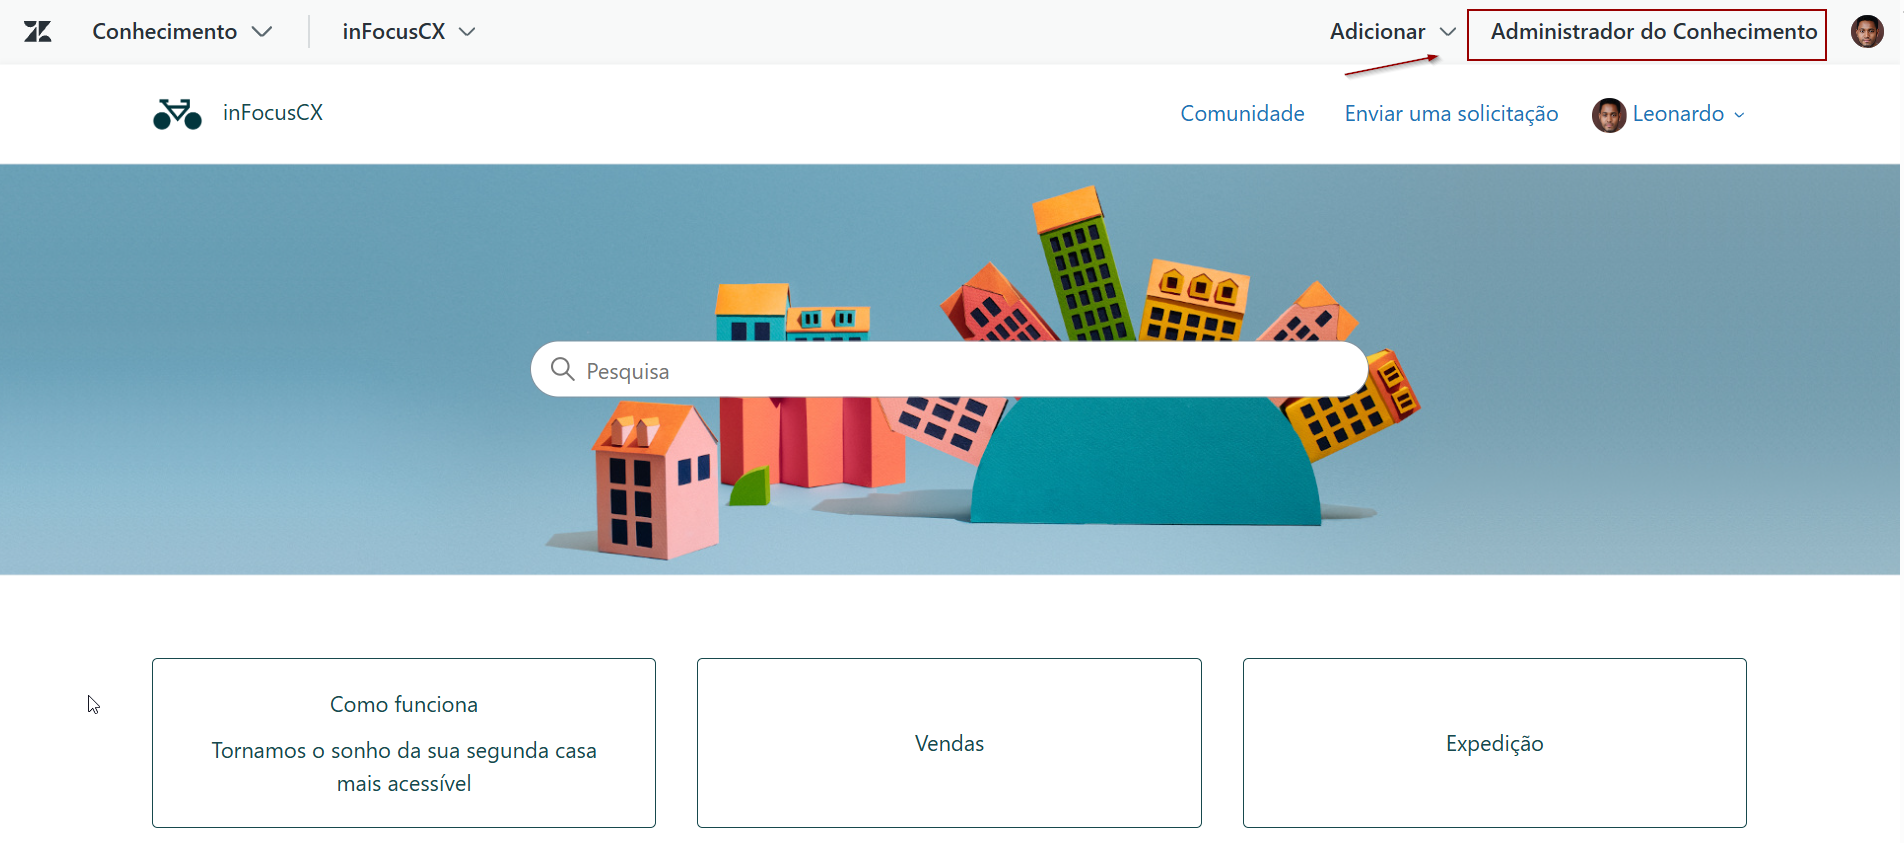This screenshot has height=843, width=1904.
Task: Open the Expedição category card
Action: (x=1494, y=743)
